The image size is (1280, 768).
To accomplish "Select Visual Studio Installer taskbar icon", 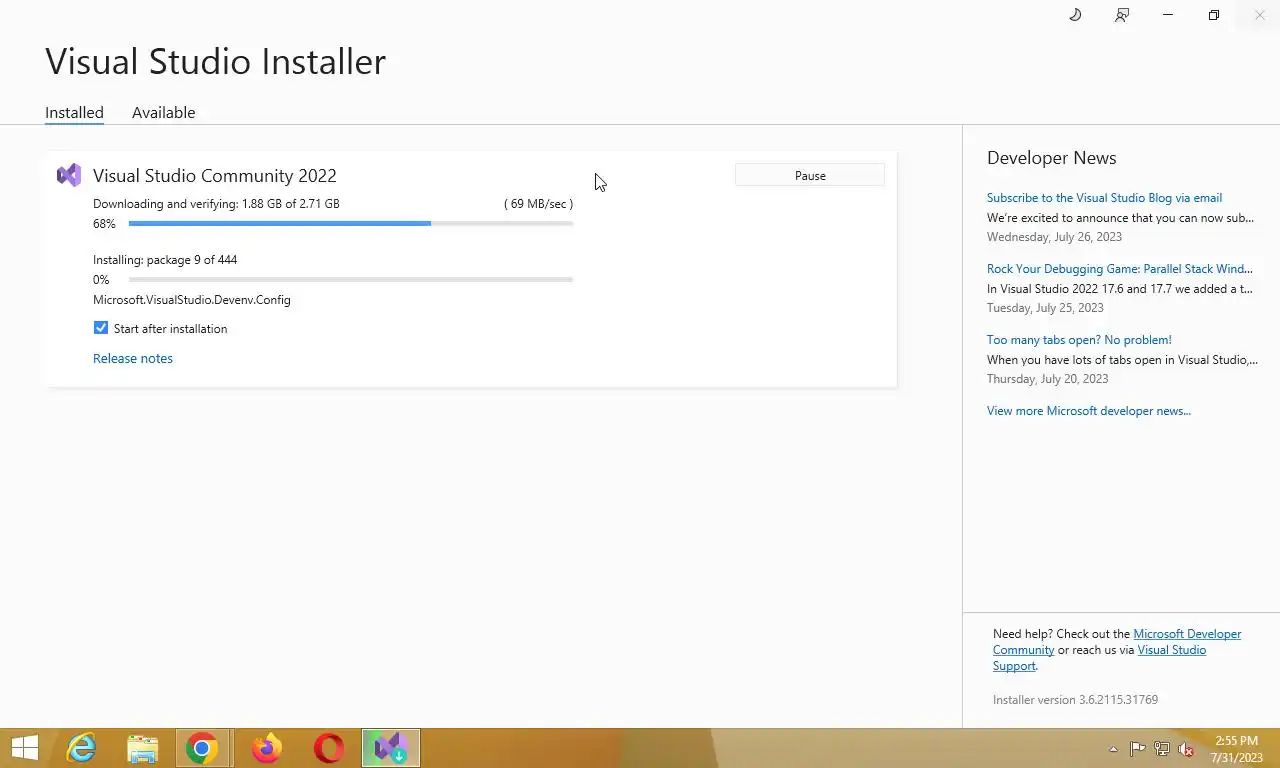I will click(x=391, y=748).
